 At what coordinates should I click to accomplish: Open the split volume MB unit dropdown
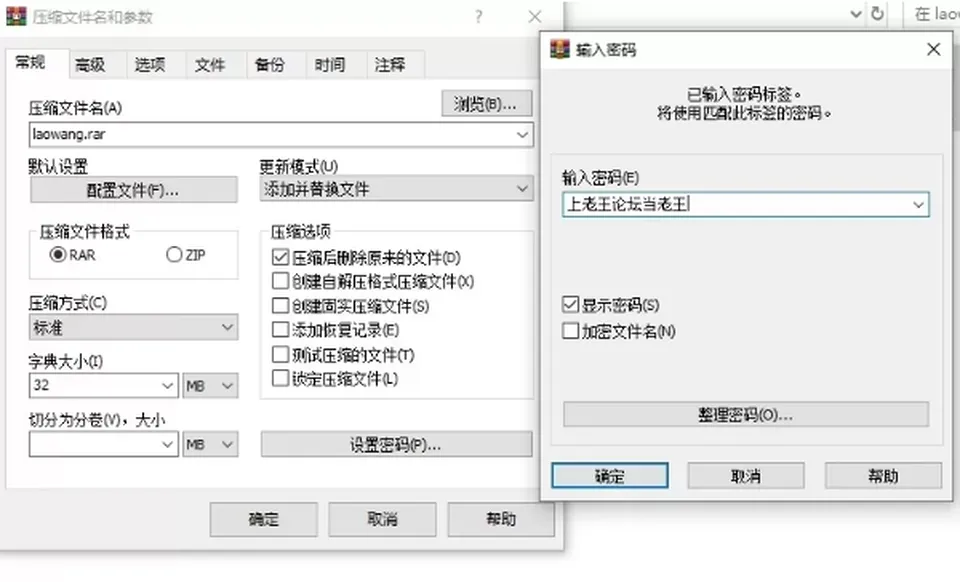pos(210,444)
